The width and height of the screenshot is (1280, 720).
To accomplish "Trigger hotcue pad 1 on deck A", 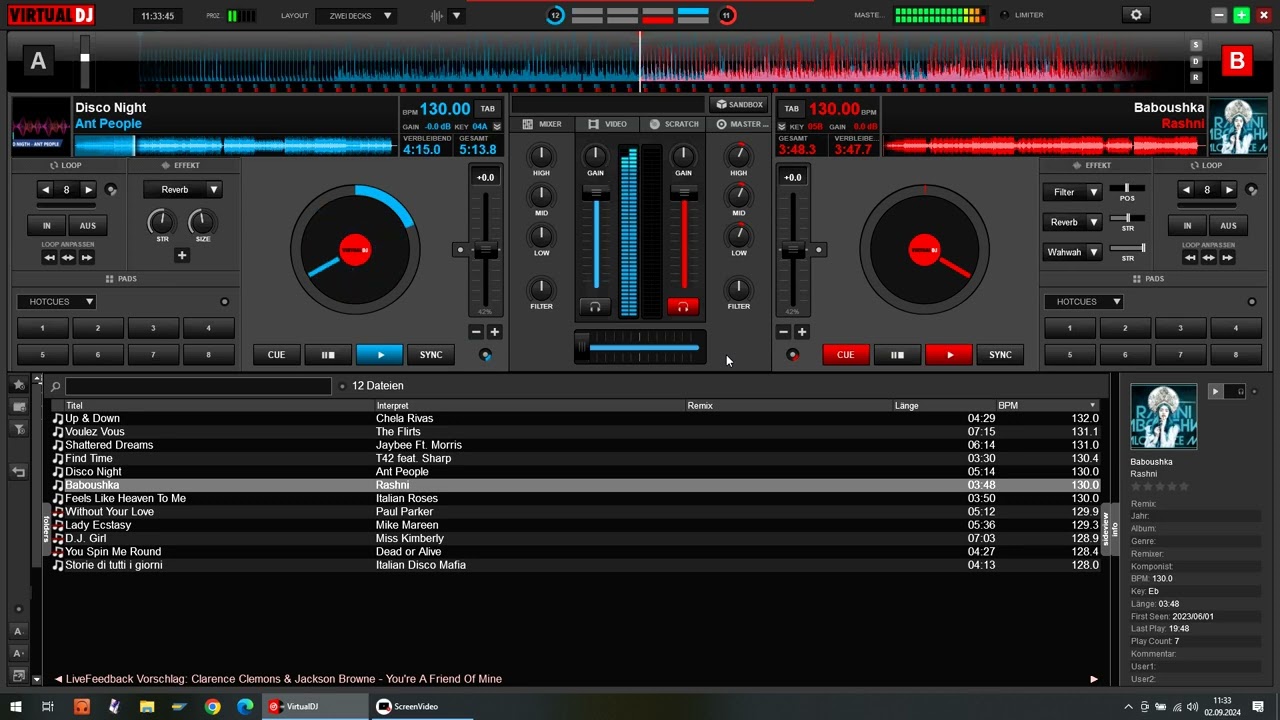I will (x=42, y=328).
